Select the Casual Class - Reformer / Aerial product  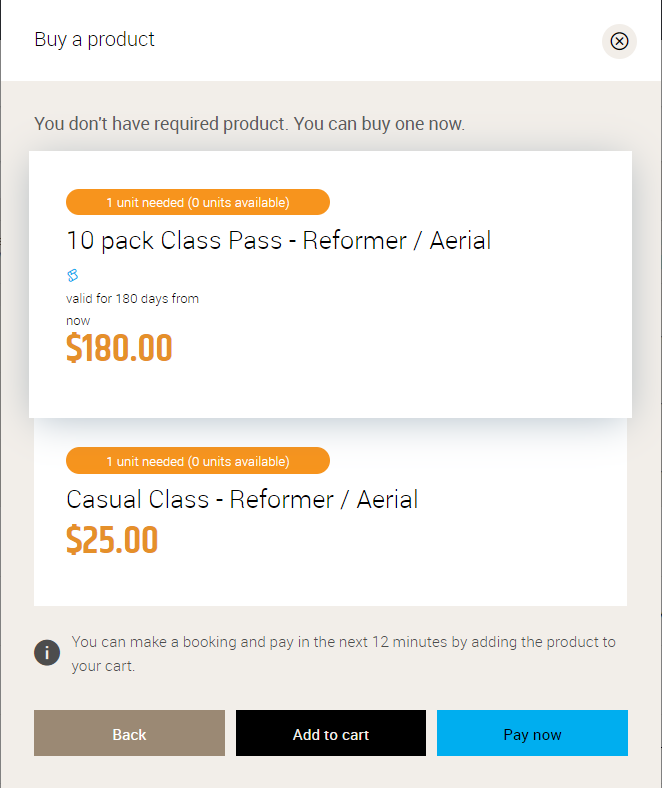242,499
